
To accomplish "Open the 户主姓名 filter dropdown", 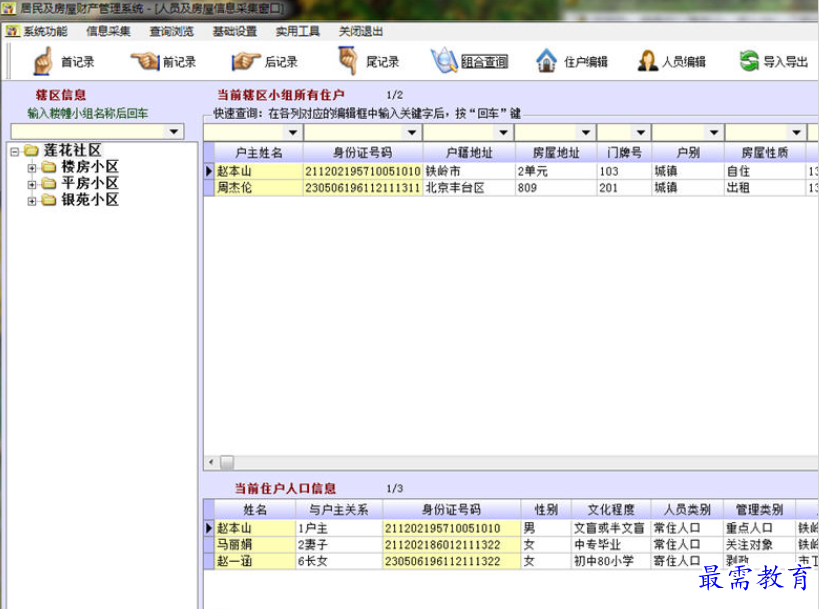I will point(293,133).
